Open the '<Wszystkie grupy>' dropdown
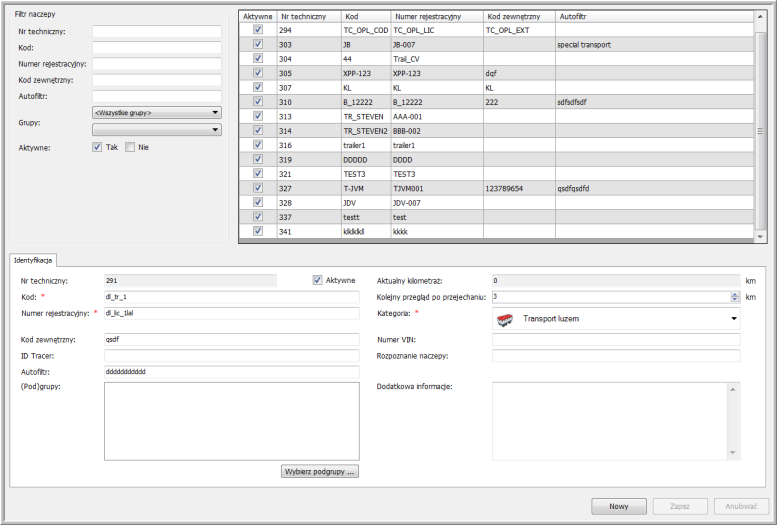The image size is (777, 525). [x=156, y=113]
